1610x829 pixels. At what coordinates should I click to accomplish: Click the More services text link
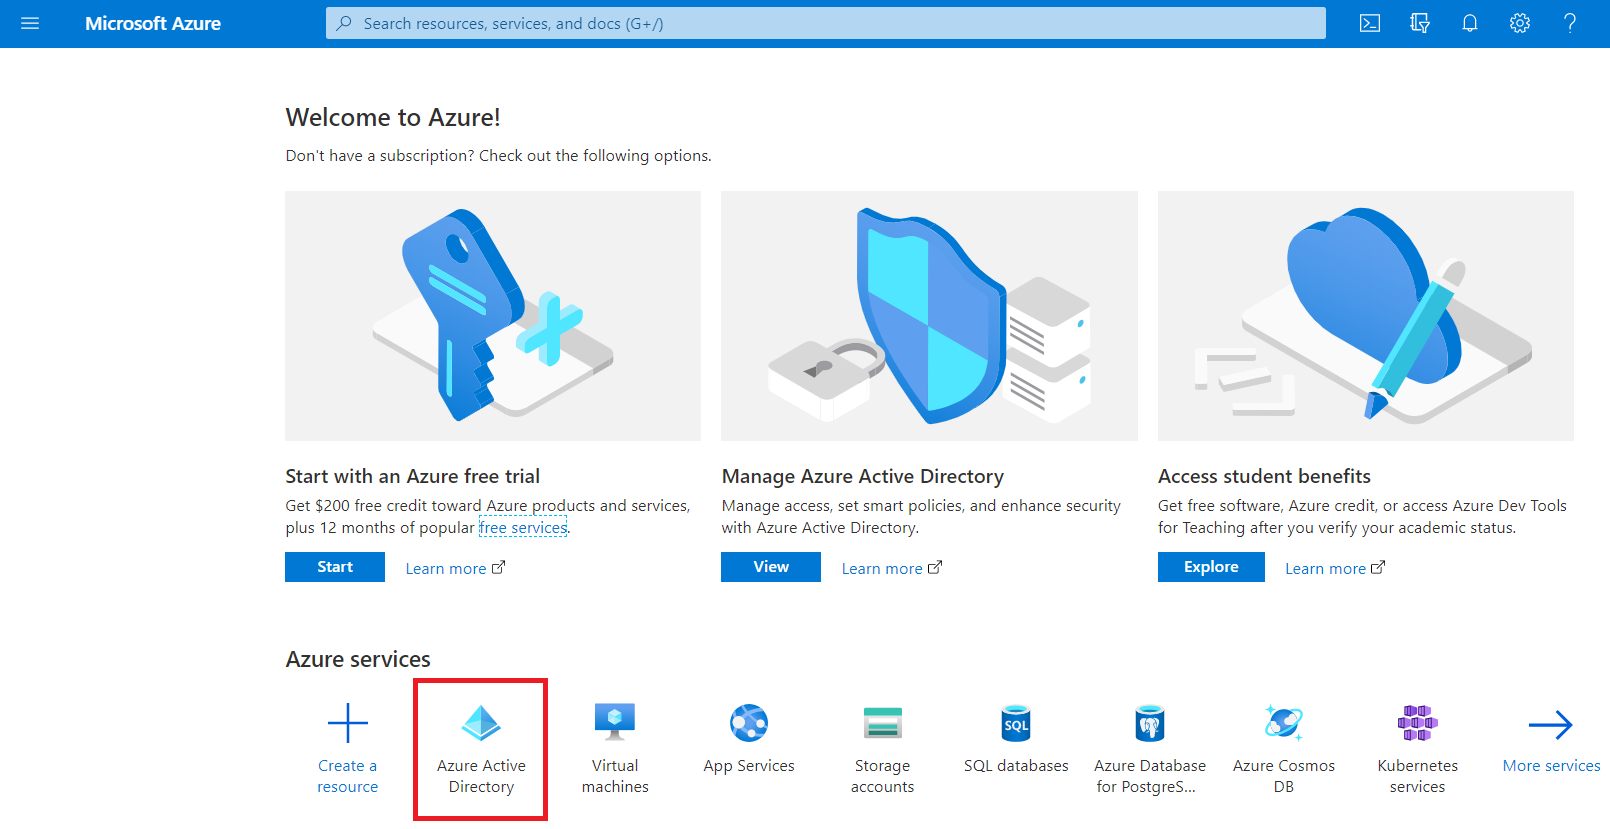[1551, 766]
